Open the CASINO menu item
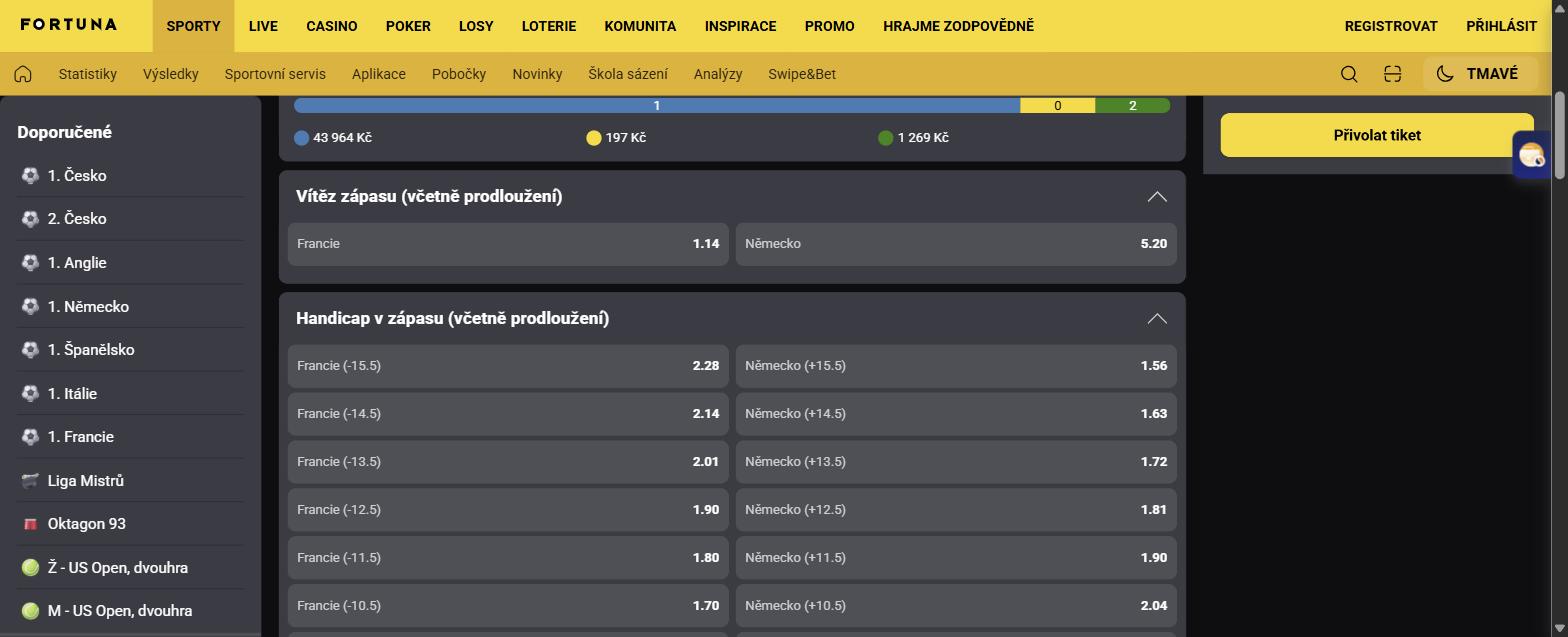This screenshot has height=637, width=1568. [x=332, y=26]
